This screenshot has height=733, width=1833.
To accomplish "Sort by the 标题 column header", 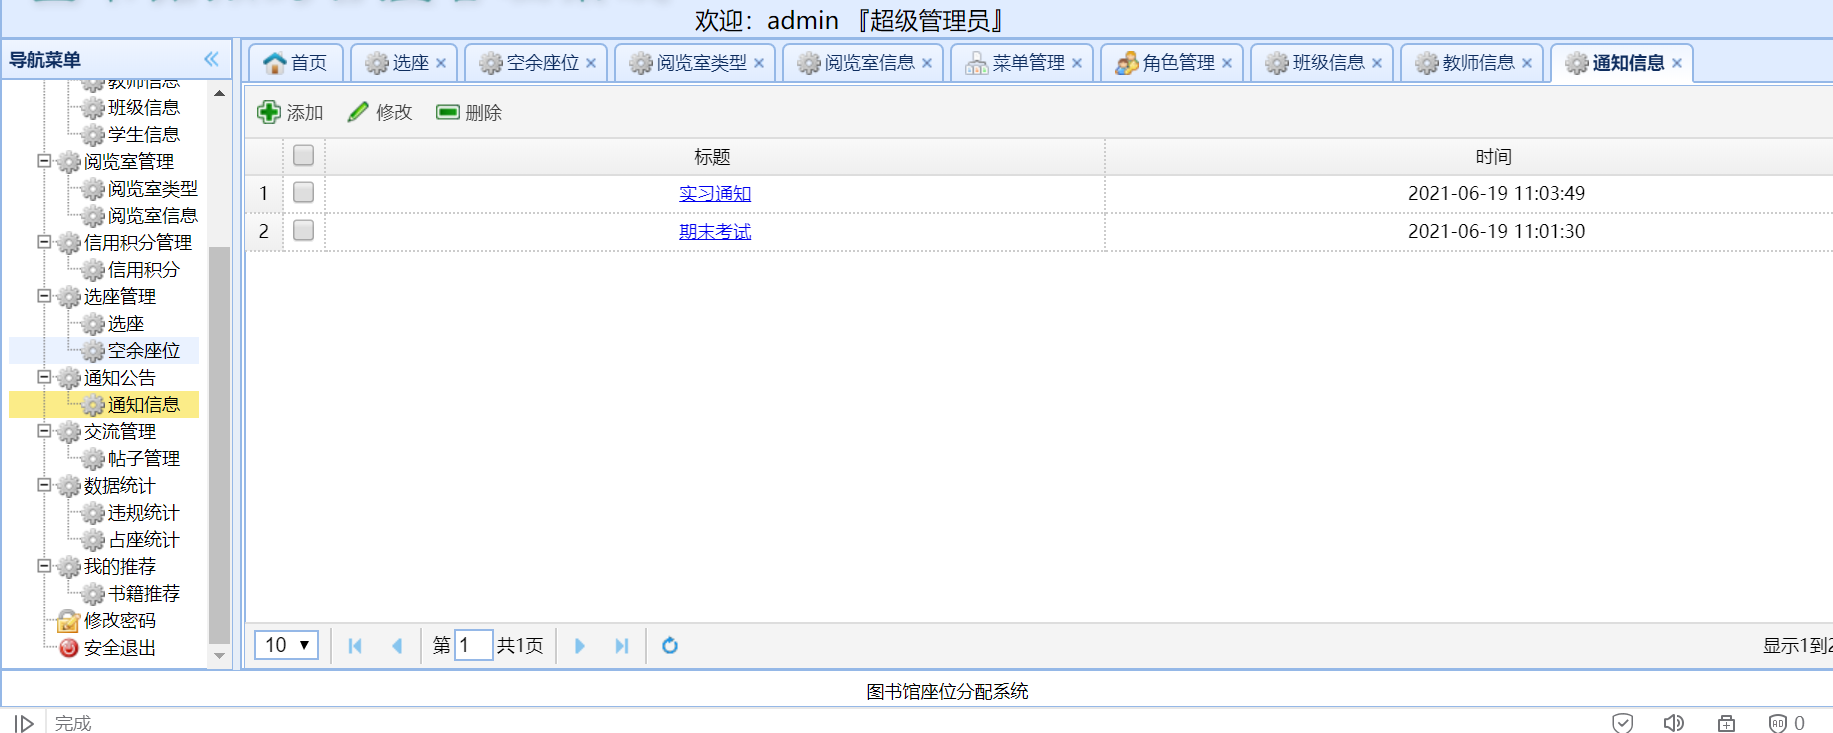I will click(x=713, y=157).
